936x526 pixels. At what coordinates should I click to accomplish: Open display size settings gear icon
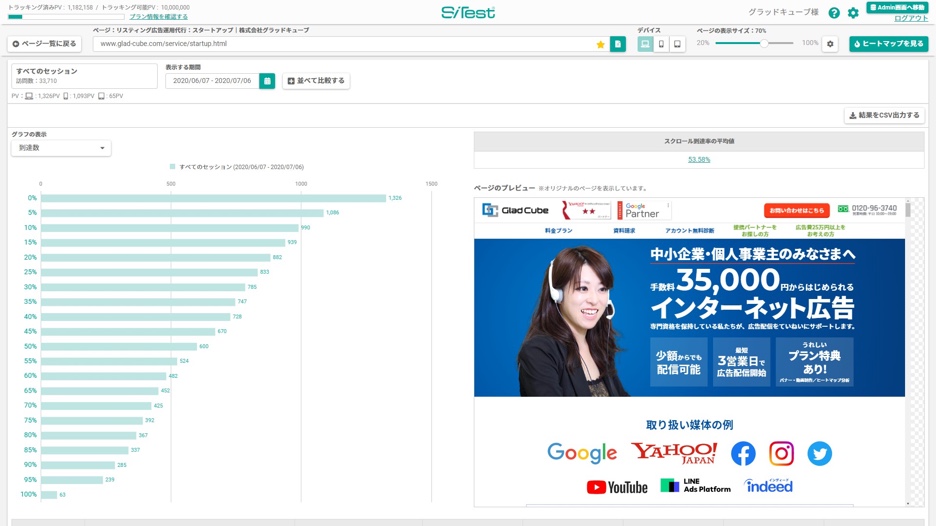[x=830, y=44]
